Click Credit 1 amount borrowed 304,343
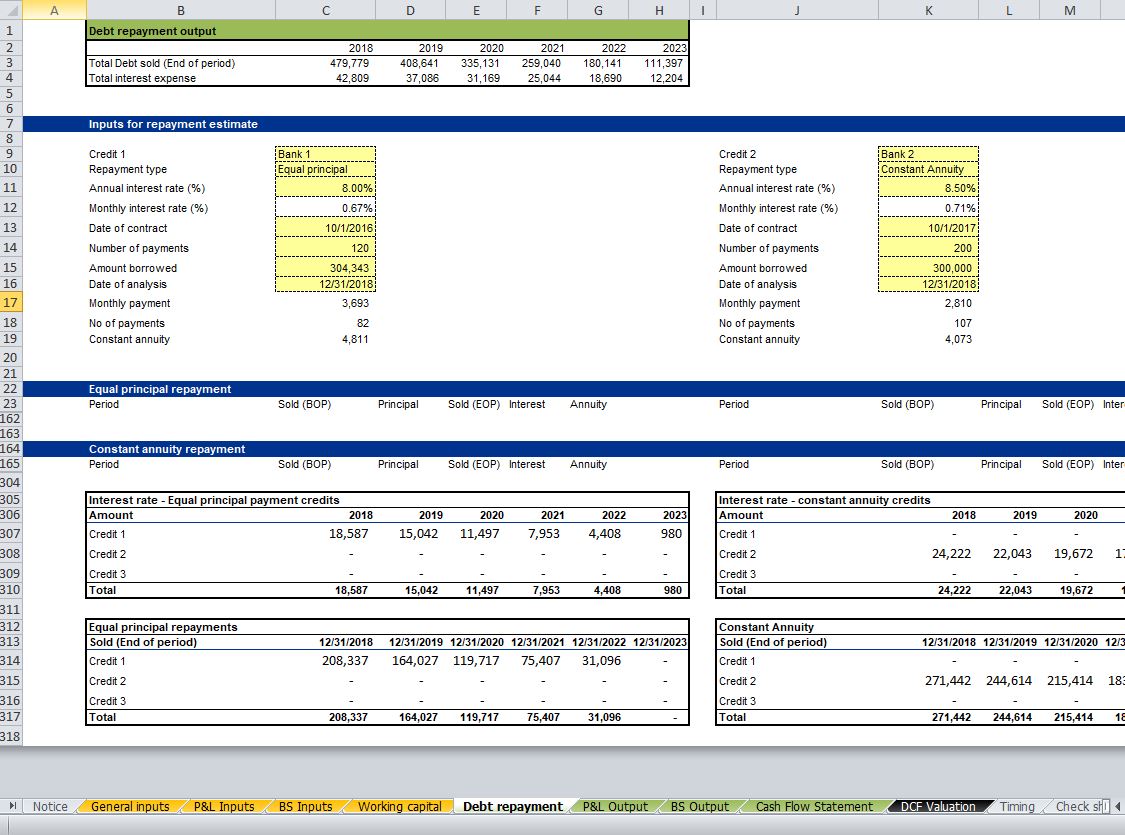This screenshot has height=835, width=1125. [x=325, y=268]
